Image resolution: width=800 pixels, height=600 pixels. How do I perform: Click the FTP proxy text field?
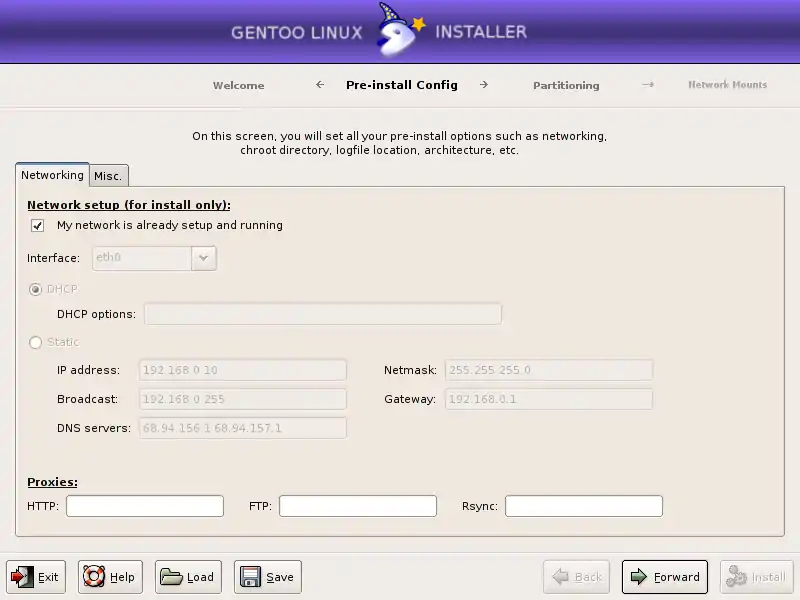tap(358, 506)
